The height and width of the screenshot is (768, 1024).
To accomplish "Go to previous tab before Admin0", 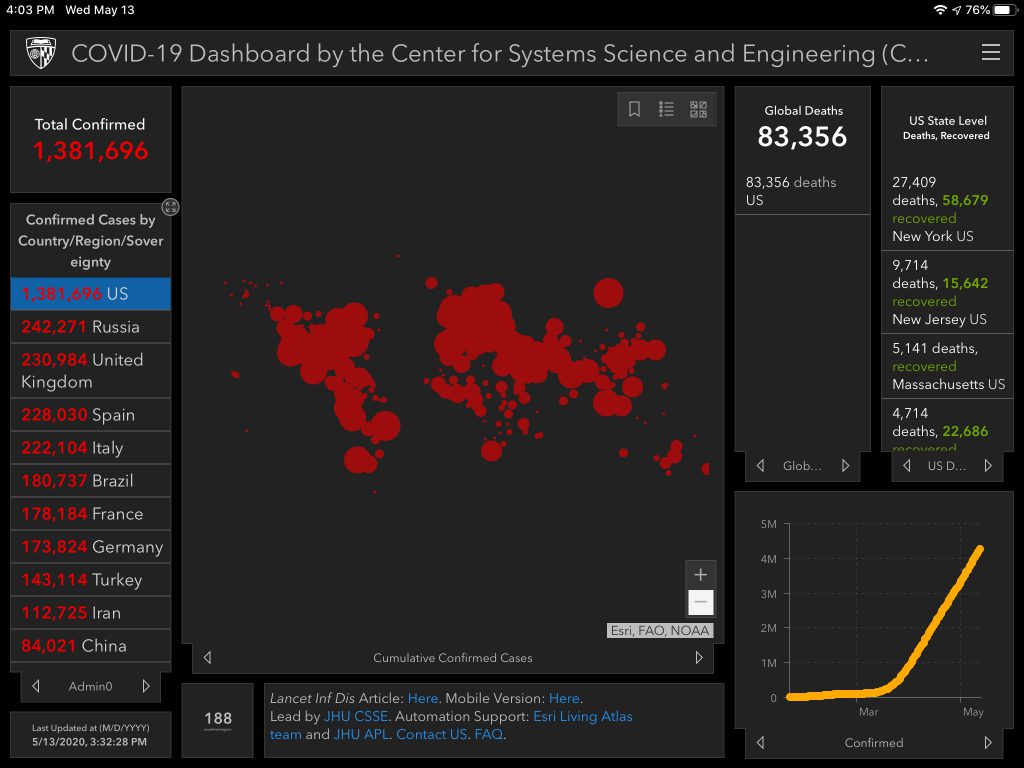I will pyautogui.click(x=36, y=686).
